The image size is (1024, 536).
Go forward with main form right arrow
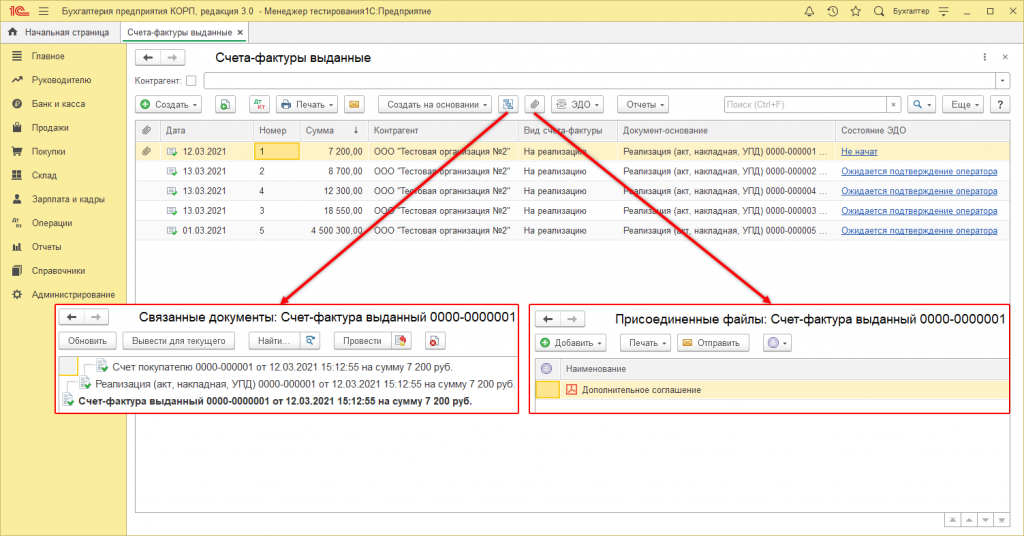pyautogui.click(x=172, y=57)
